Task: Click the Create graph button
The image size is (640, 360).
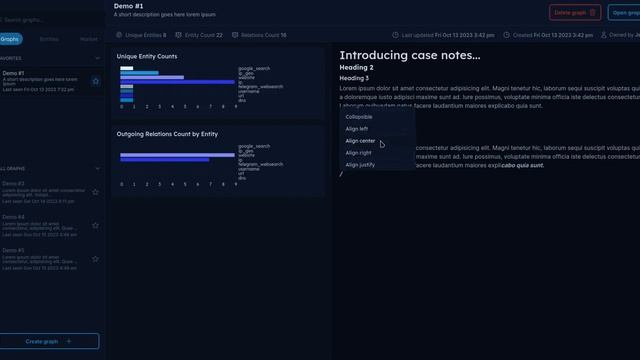Action: click(x=49, y=341)
